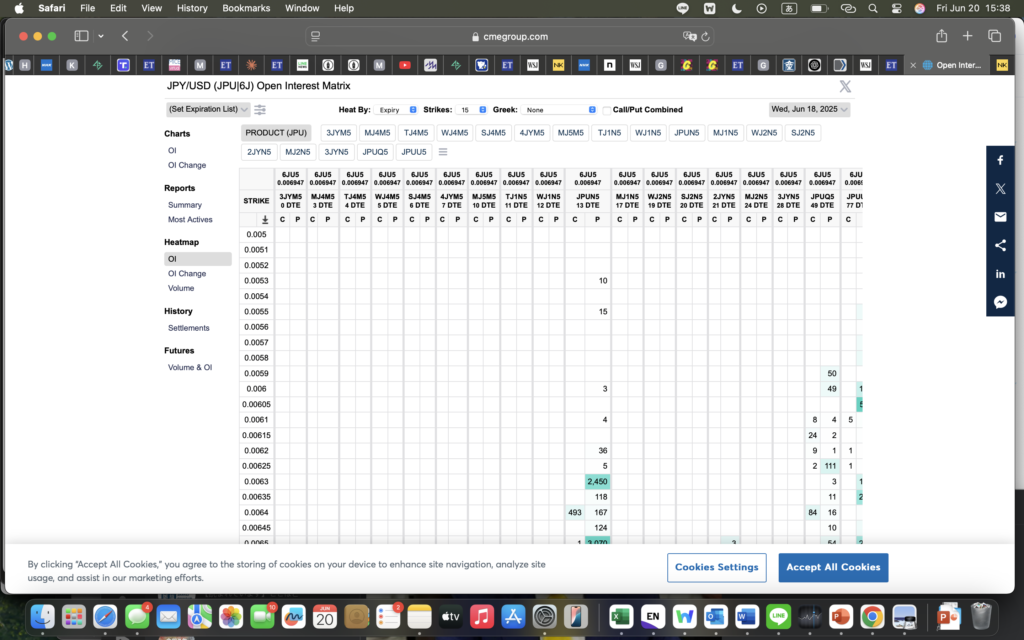Change the trade date Wed, Jun 18, 2025
This screenshot has width=1024, height=640.
click(809, 109)
